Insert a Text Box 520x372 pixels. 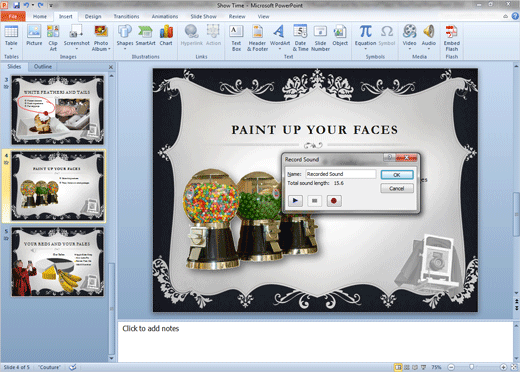pos(236,37)
